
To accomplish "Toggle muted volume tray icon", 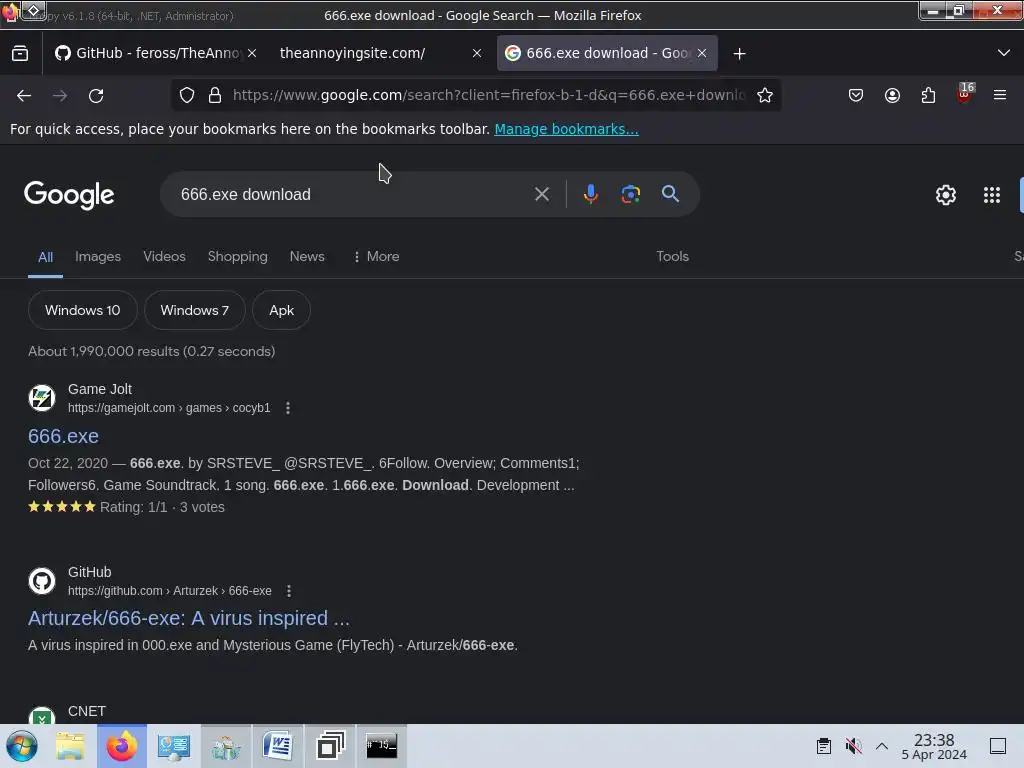I will [x=853, y=746].
